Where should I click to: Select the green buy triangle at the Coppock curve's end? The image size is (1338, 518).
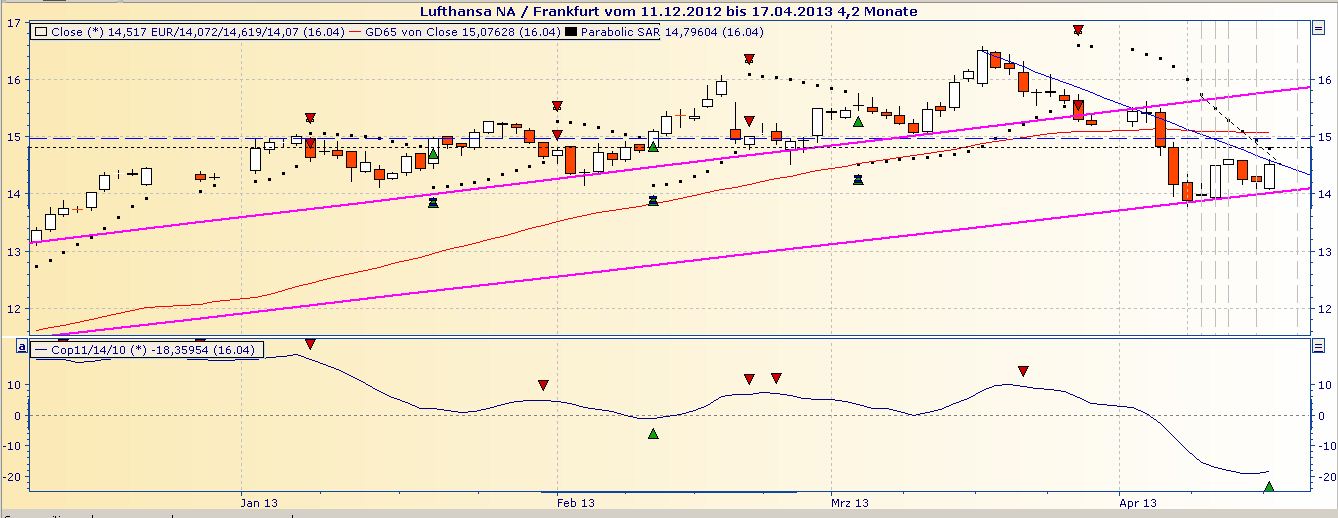click(x=1269, y=487)
